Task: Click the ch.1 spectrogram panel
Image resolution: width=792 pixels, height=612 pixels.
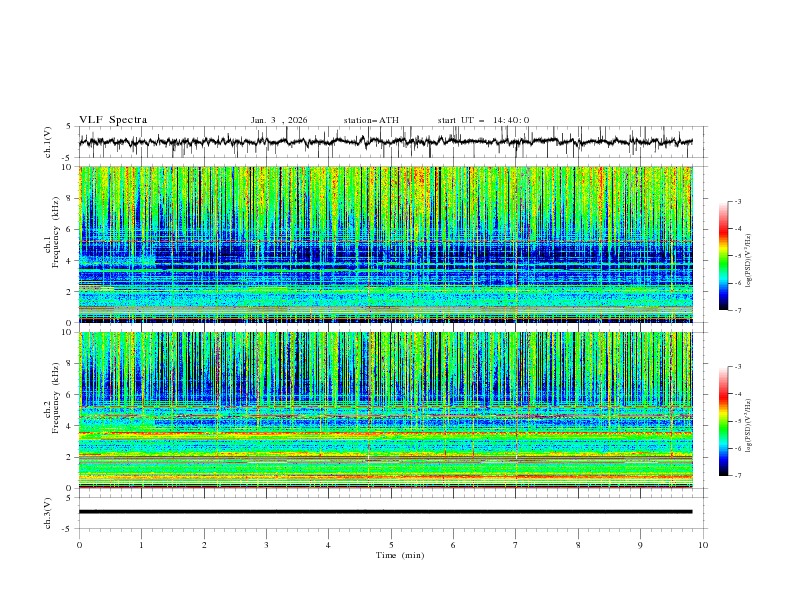Action: click(x=386, y=244)
